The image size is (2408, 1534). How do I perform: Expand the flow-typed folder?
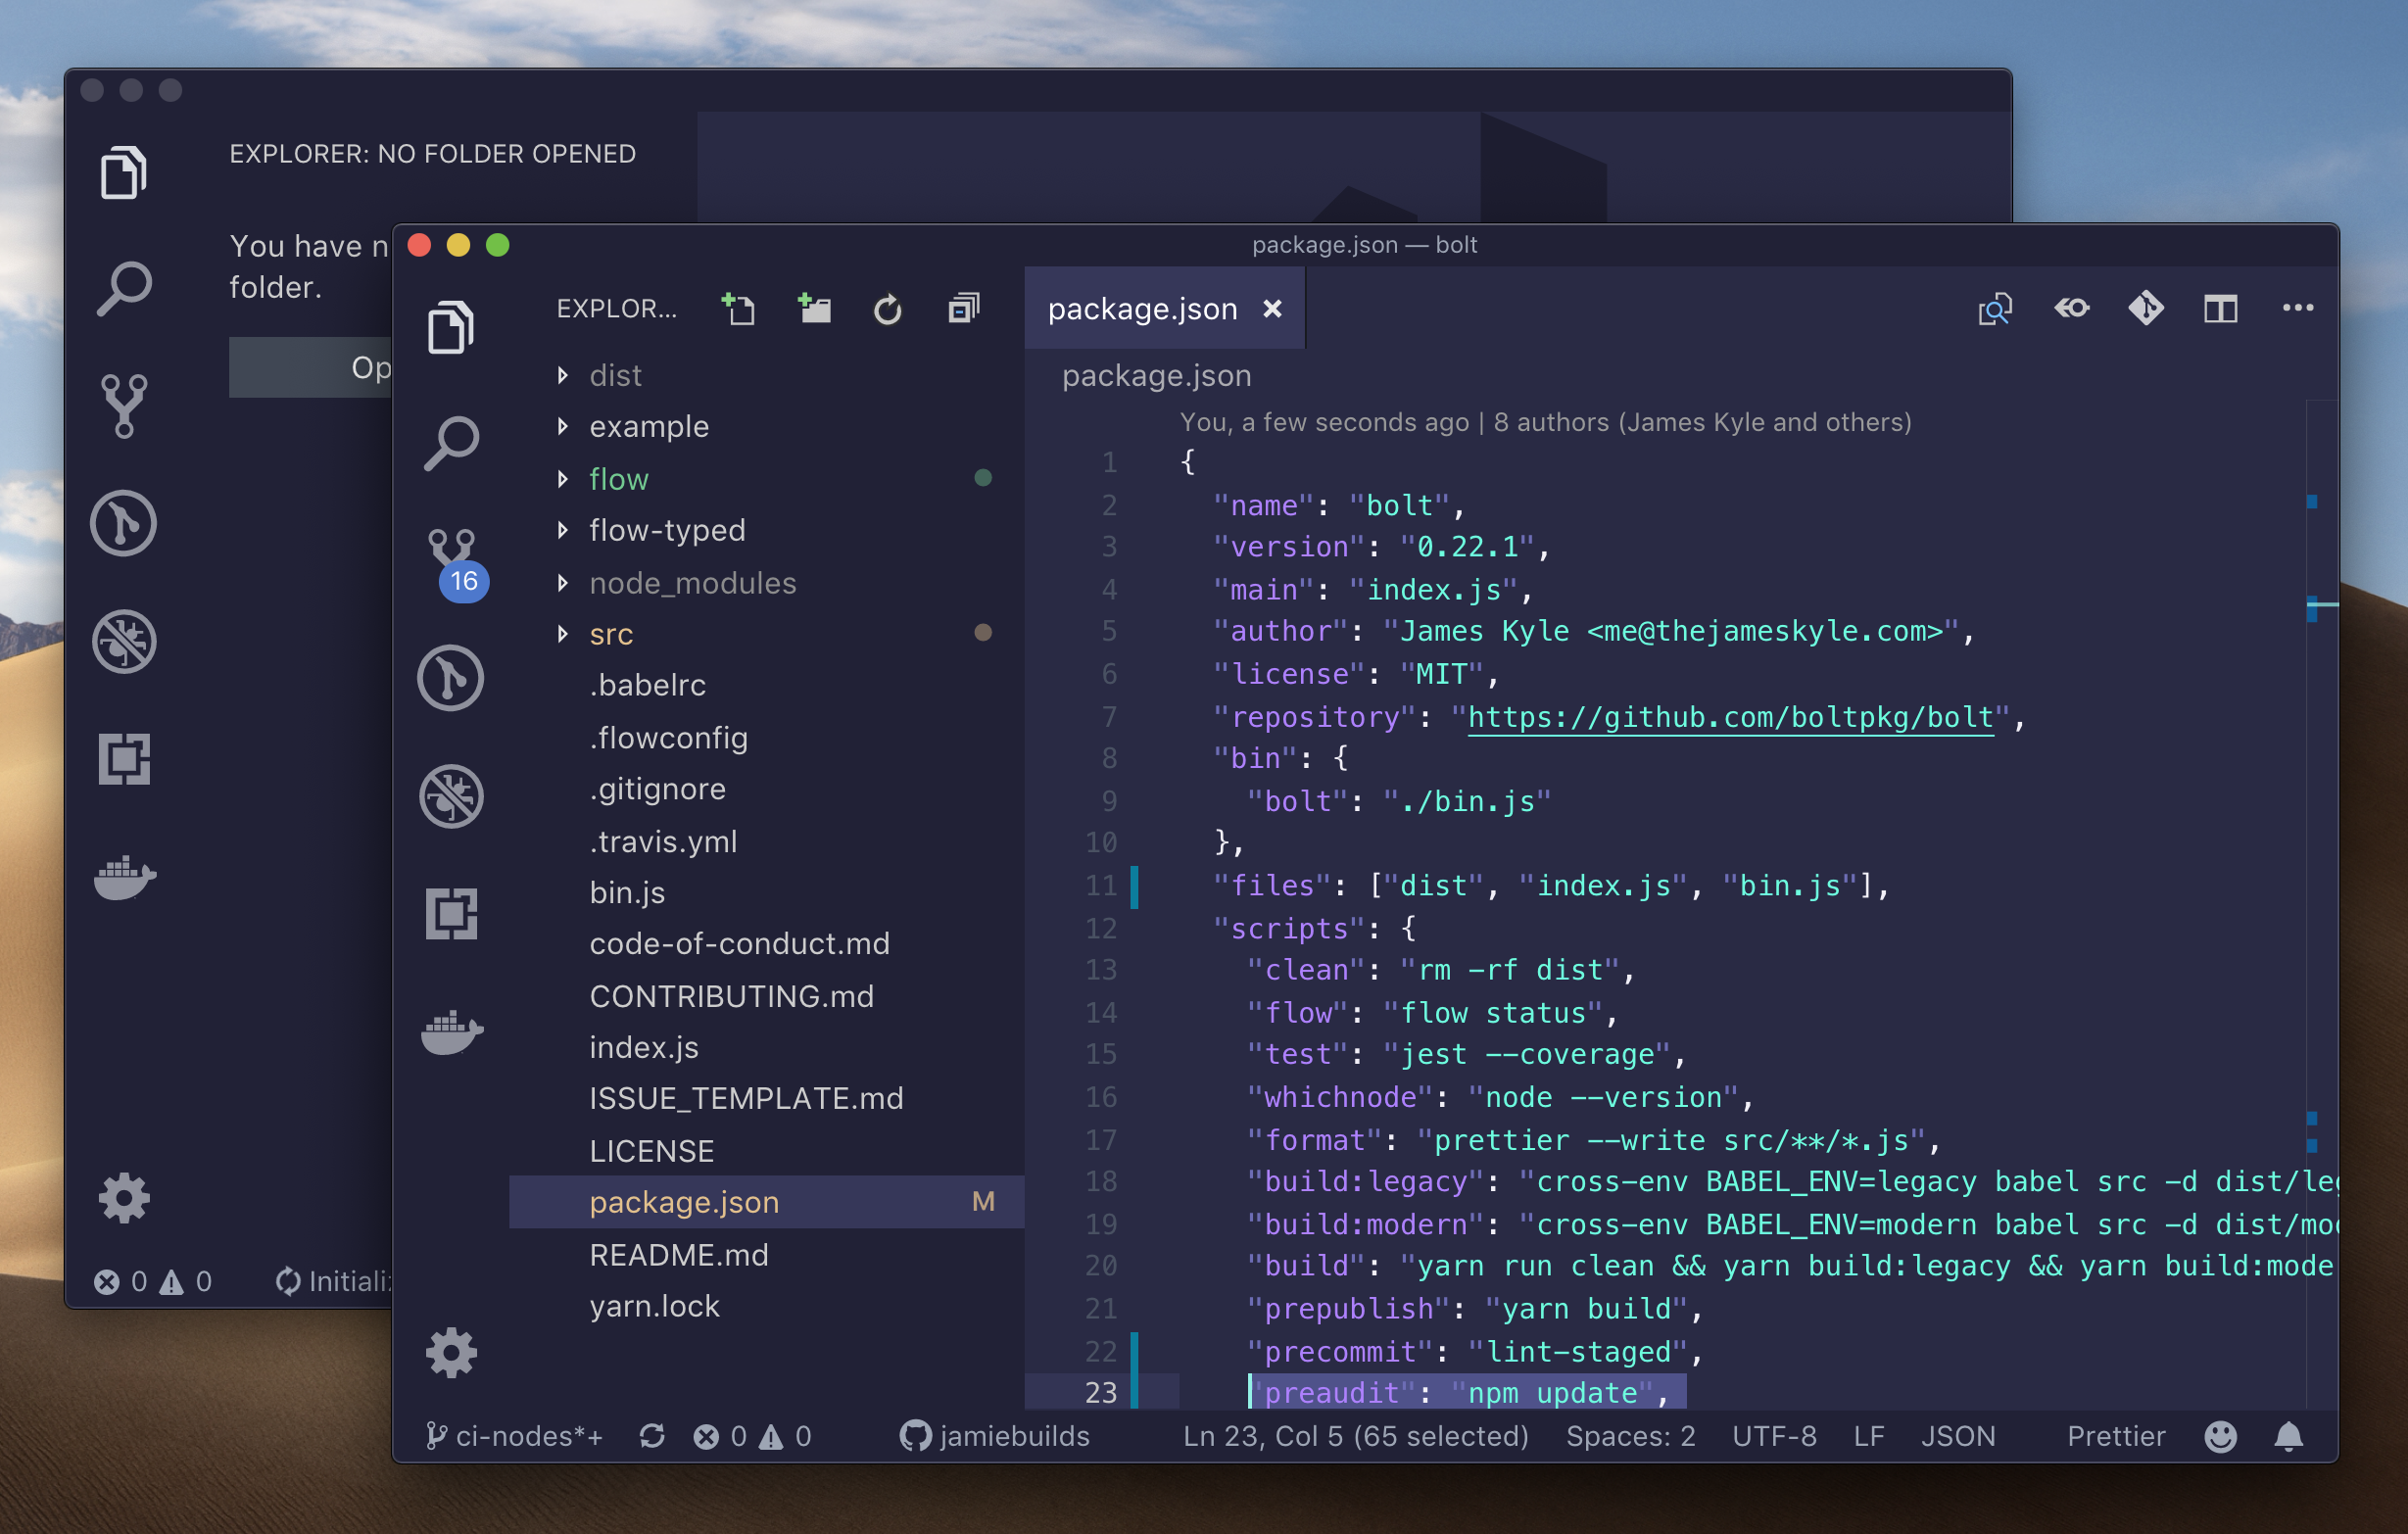(666, 530)
